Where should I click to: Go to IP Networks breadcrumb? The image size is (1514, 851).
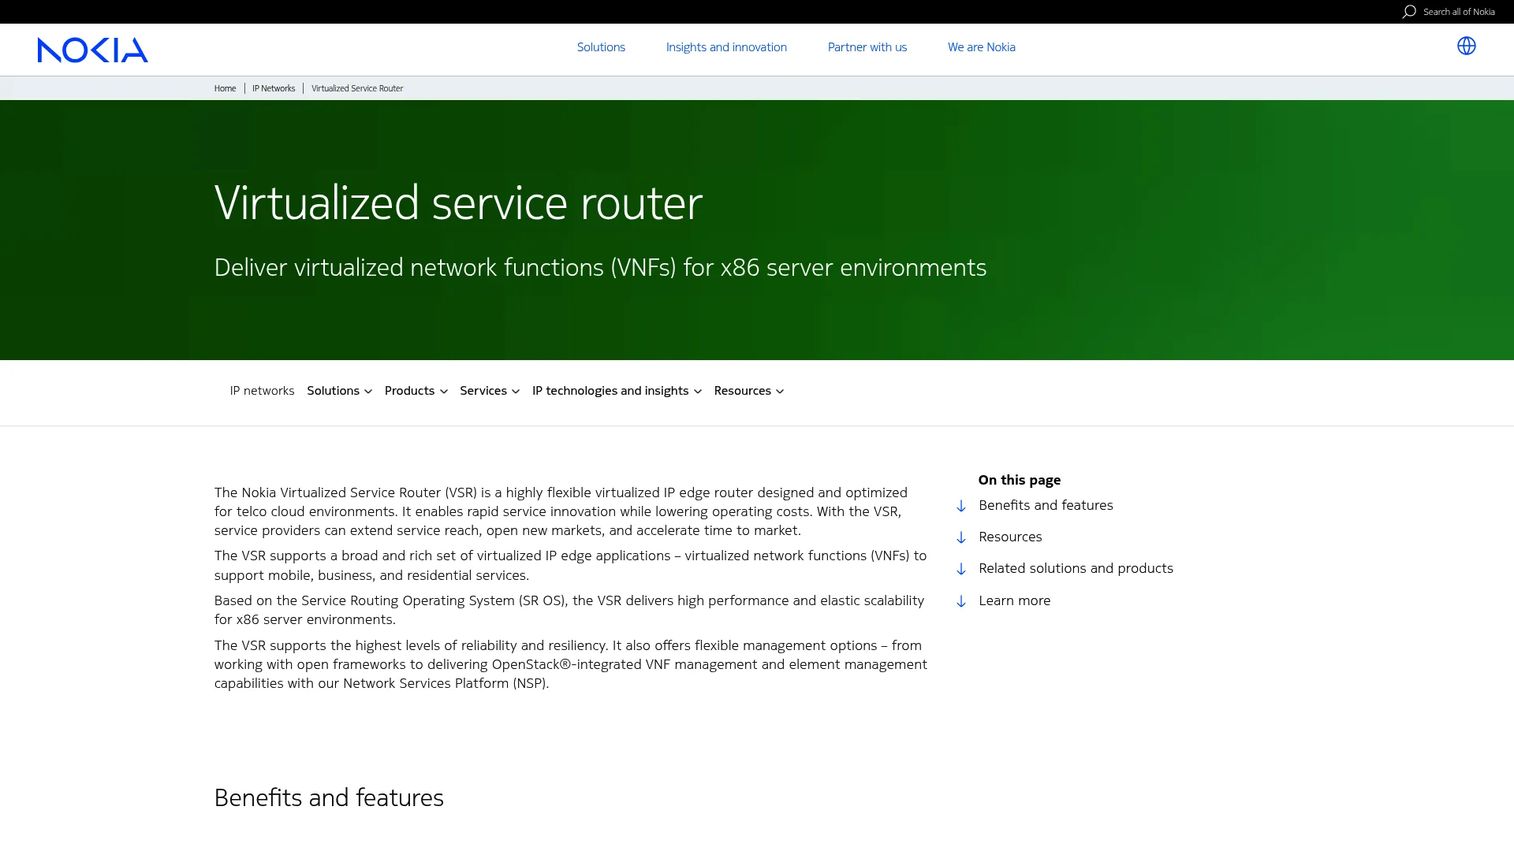pos(273,88)
